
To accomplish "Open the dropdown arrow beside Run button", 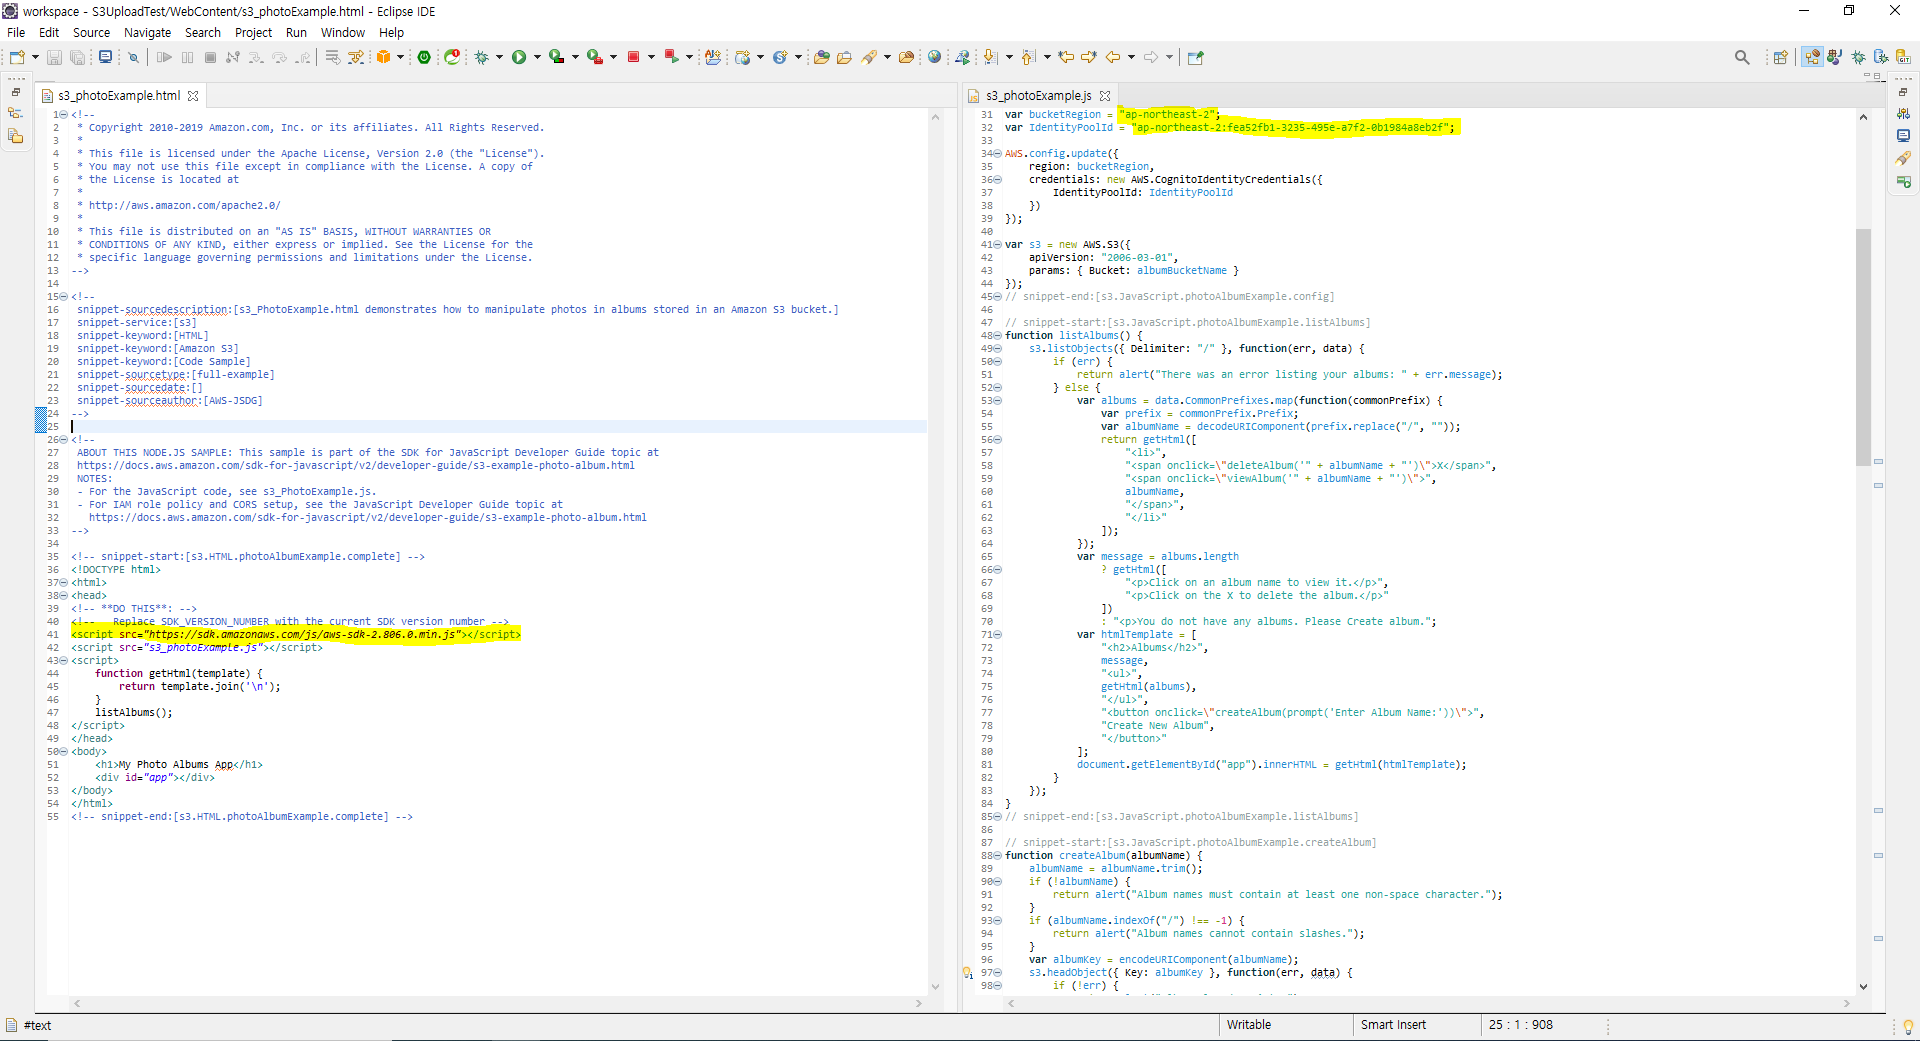I will 537,57.
